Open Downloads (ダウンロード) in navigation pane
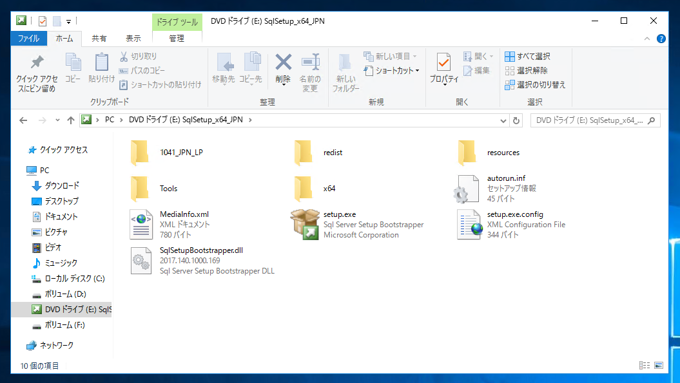 [x=56, y=186]
